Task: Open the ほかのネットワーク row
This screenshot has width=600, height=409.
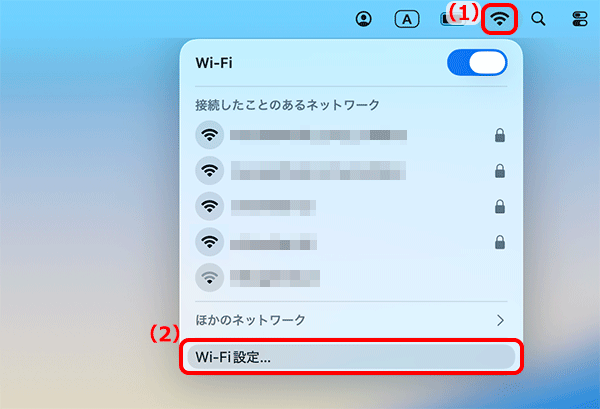Action: coord(351,320)
